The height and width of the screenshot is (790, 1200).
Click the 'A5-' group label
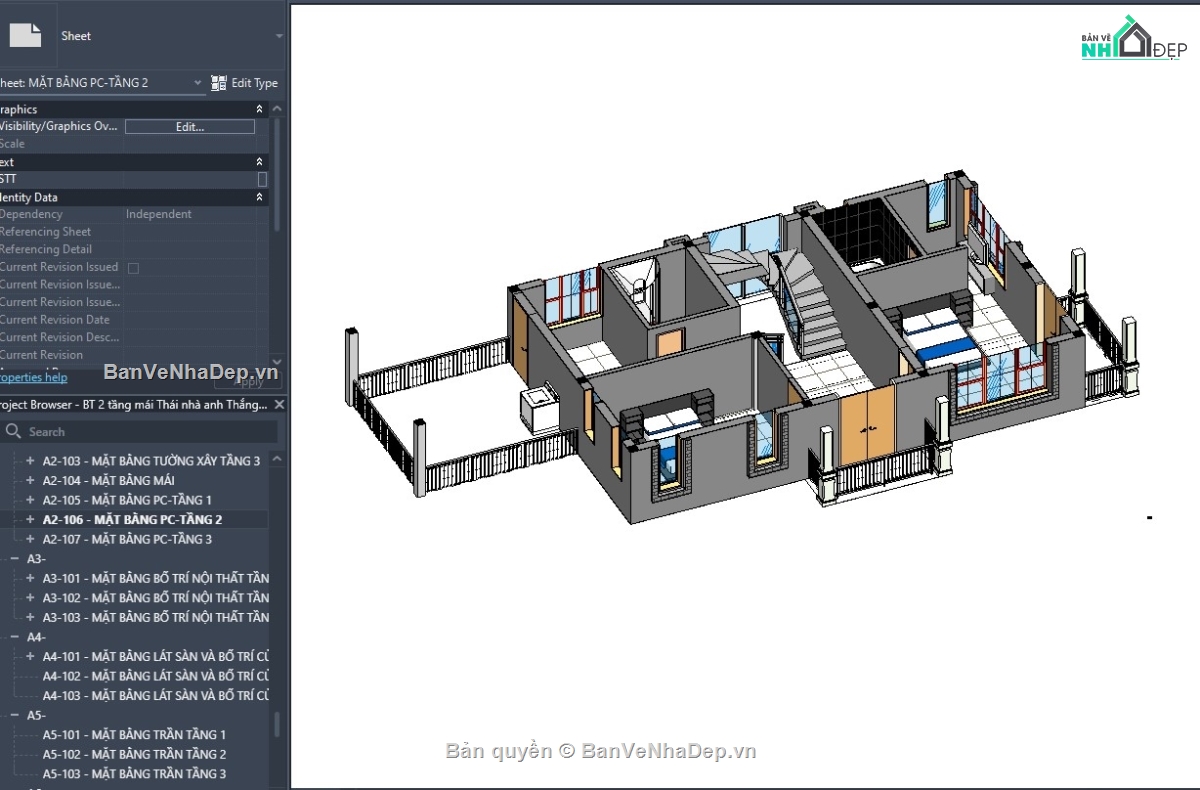[36, 715]
